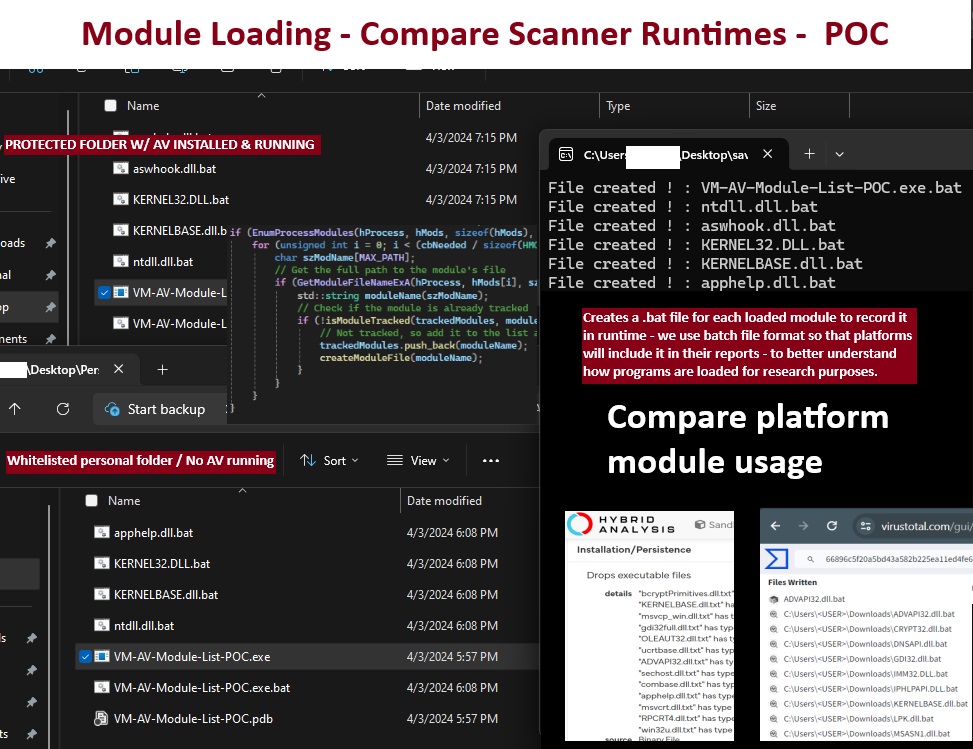Image resolution: width=973 pixels, height=749 pixels.
Task: Click the apphelp.dll.bat file icon
Action: pos(102,532)
